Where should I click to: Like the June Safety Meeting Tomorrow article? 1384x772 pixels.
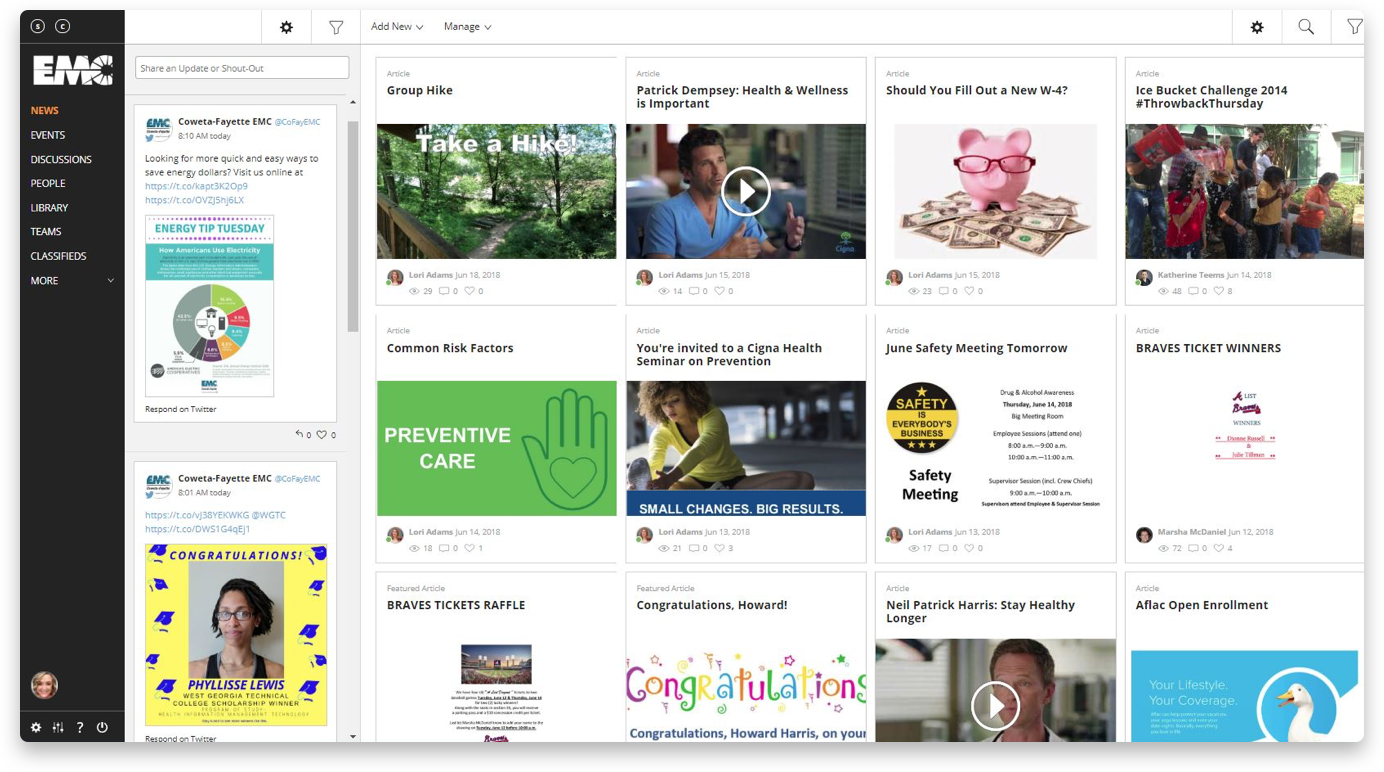pos(968,548)
